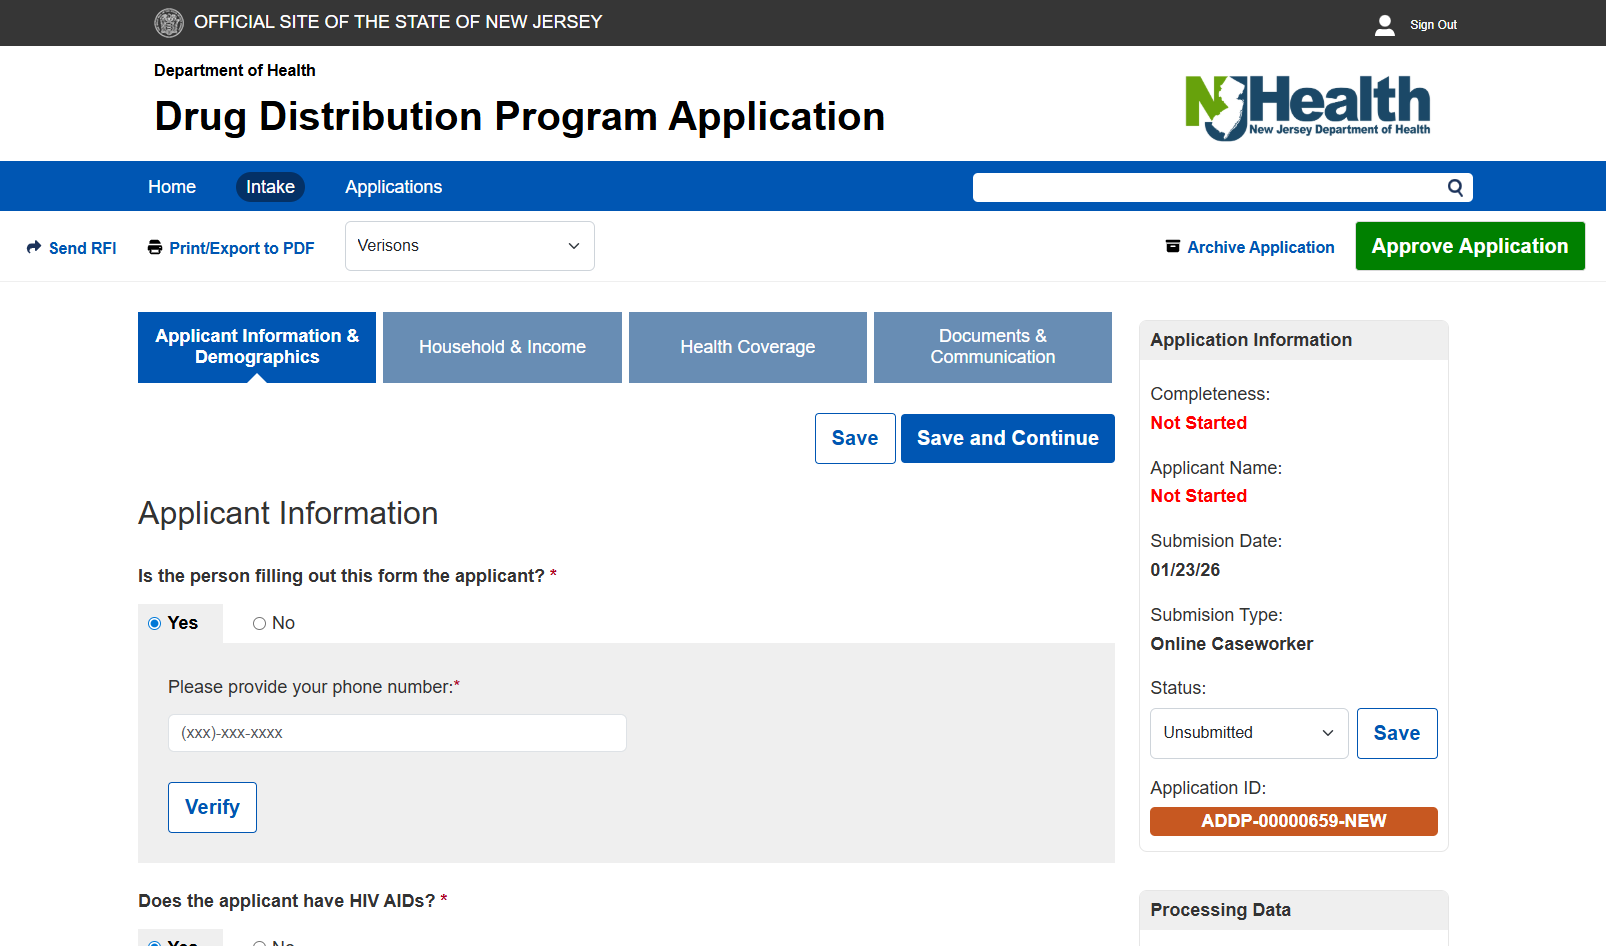The width and height of the screenshot is (1606, 946).
Task: Select Yes for applicant filling form
Action: point(155,623)
